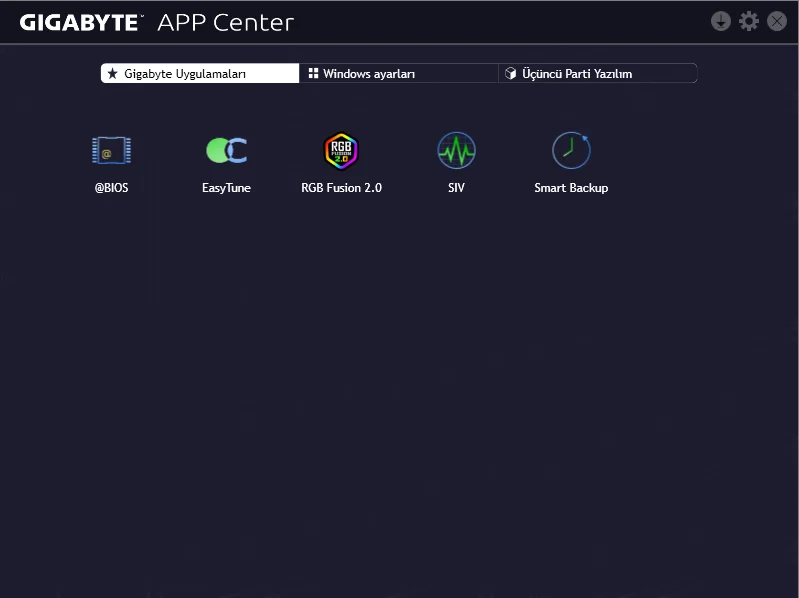Open the SIV heartbeat monitor icon
This screenshot has width=799, height=598.
pos(456,150)
